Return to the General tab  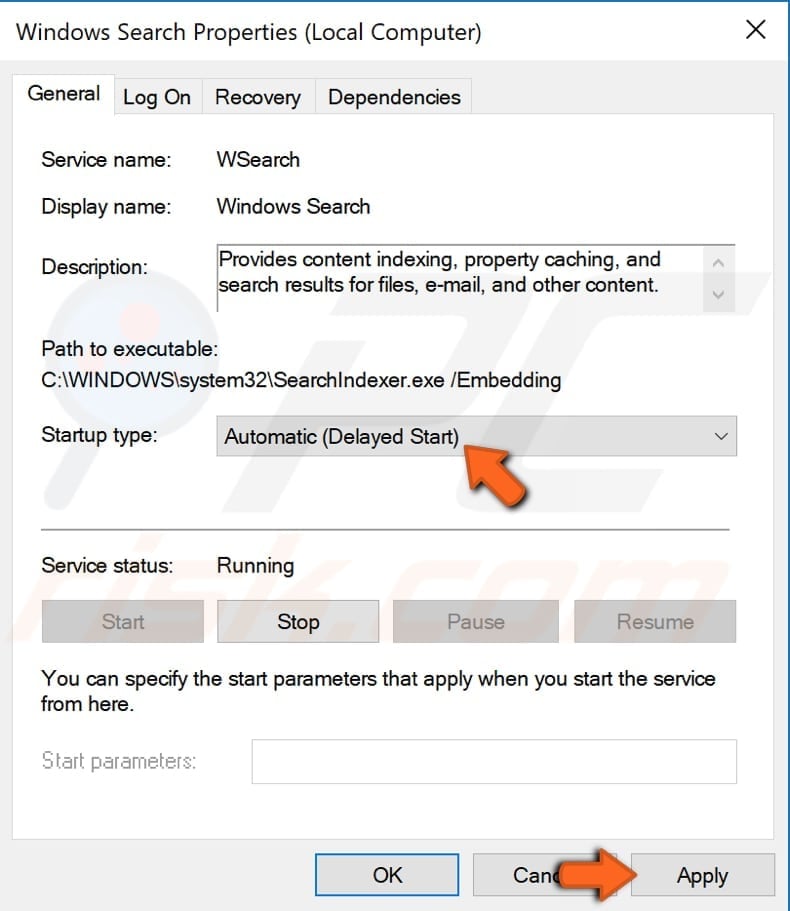click(x=63, y=93)
